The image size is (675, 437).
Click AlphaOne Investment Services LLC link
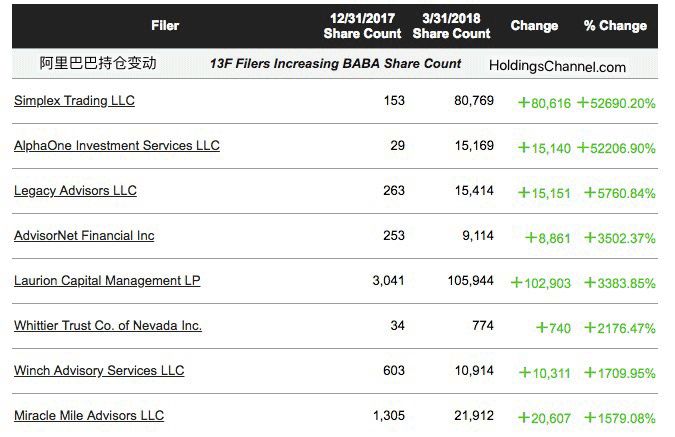tap(116, 146)
